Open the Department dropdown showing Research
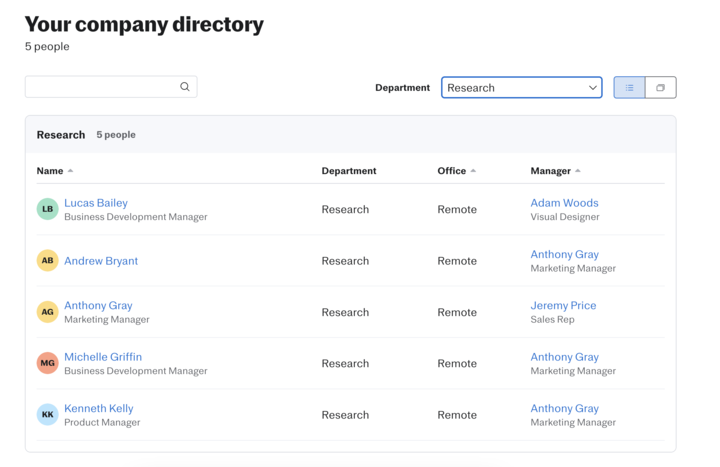Image resolution: width=720 pixels, height=467 pixels. pyautogui.click(x=522, y=87)
